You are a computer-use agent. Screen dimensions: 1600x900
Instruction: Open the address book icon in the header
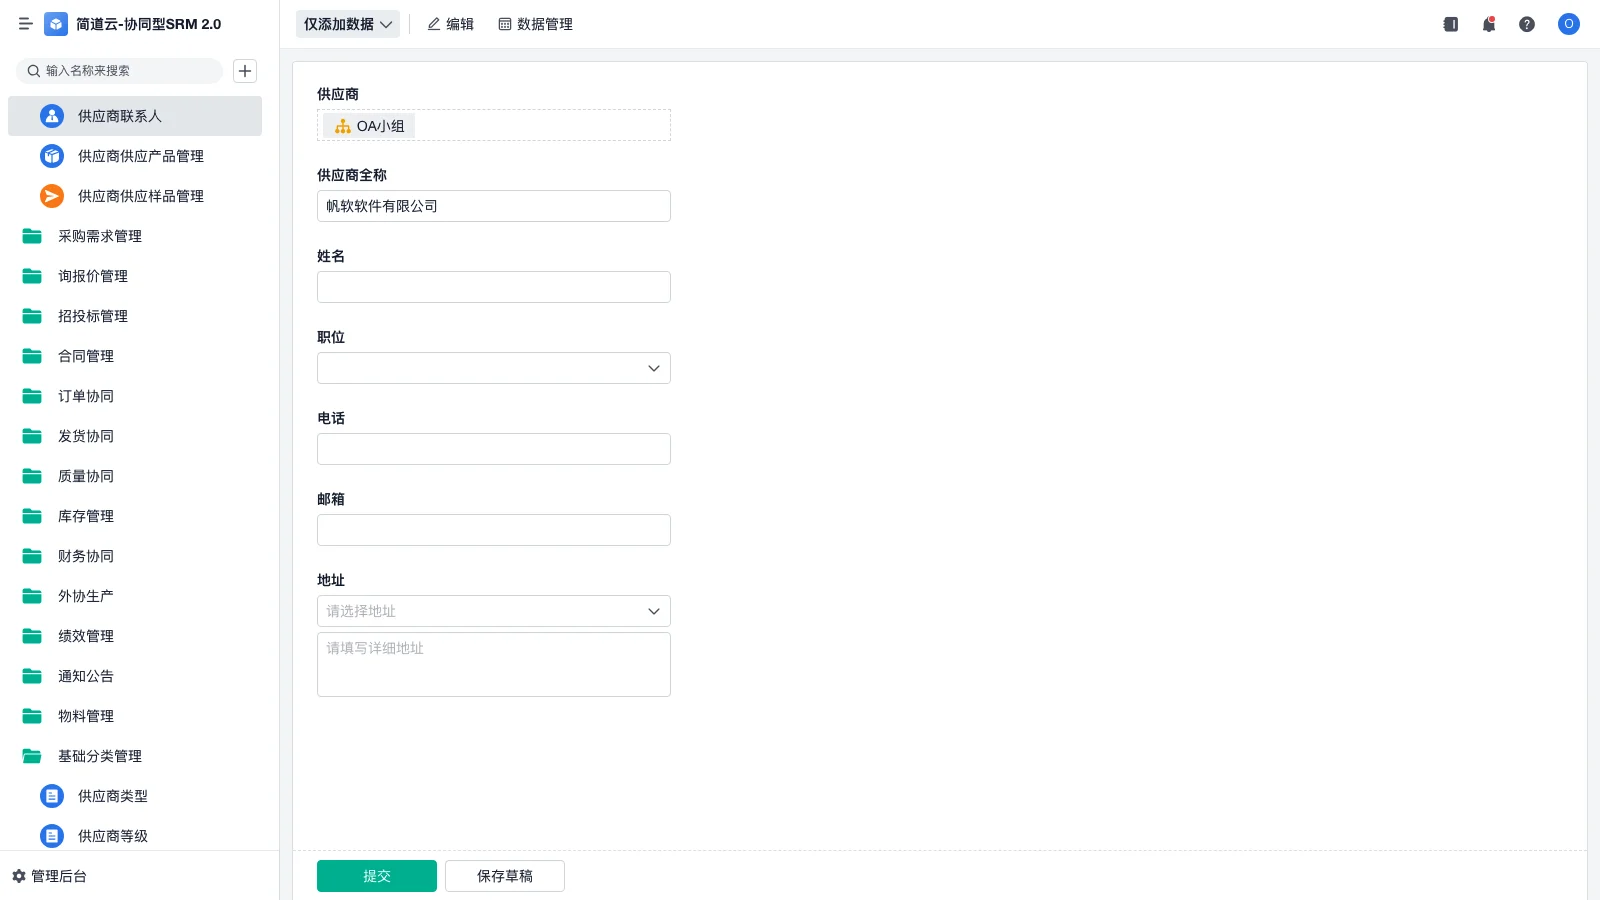[x=1451, y=24]
